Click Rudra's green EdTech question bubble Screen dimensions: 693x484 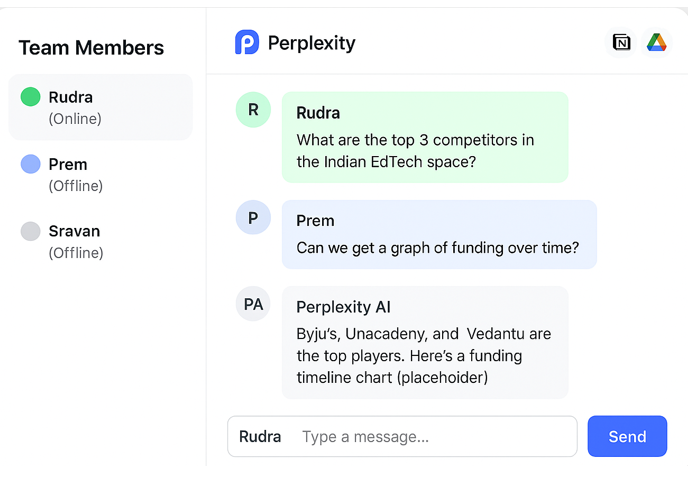point(424,138)
